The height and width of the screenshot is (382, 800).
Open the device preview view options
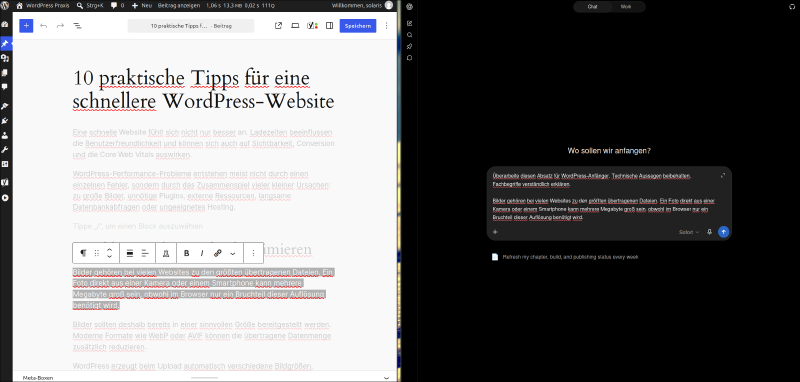[x=295, y=26]
